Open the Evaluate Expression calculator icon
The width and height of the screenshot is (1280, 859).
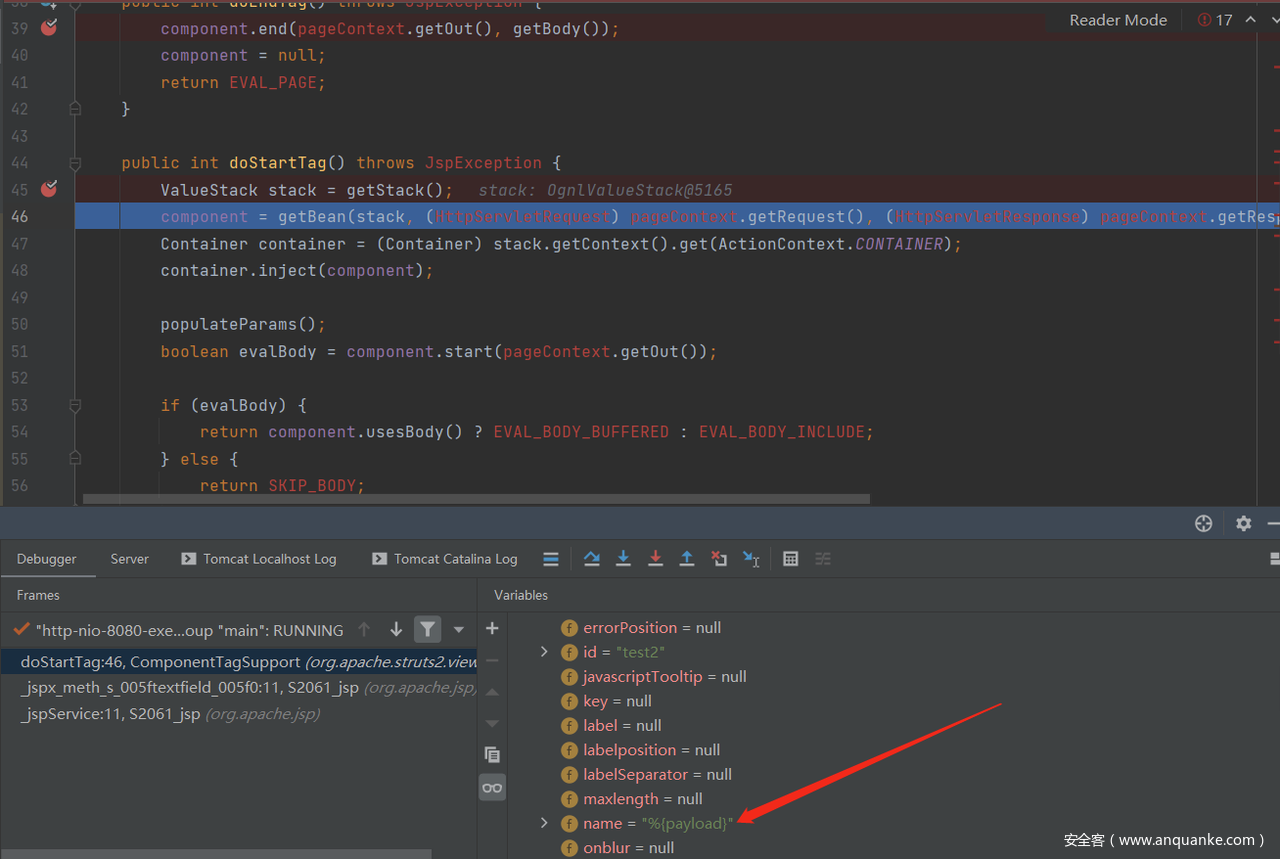[x=790, y=559]
